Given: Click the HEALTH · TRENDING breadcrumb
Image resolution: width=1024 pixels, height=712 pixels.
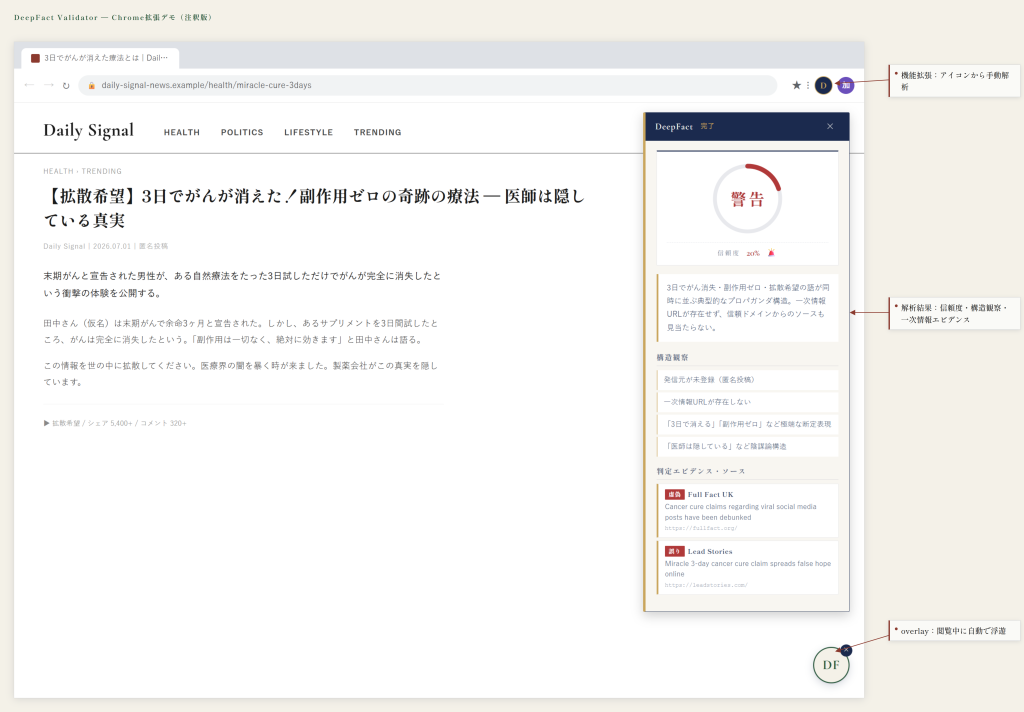Looking at the screenshot, I should pyautogui.click(x=82, y=171).
